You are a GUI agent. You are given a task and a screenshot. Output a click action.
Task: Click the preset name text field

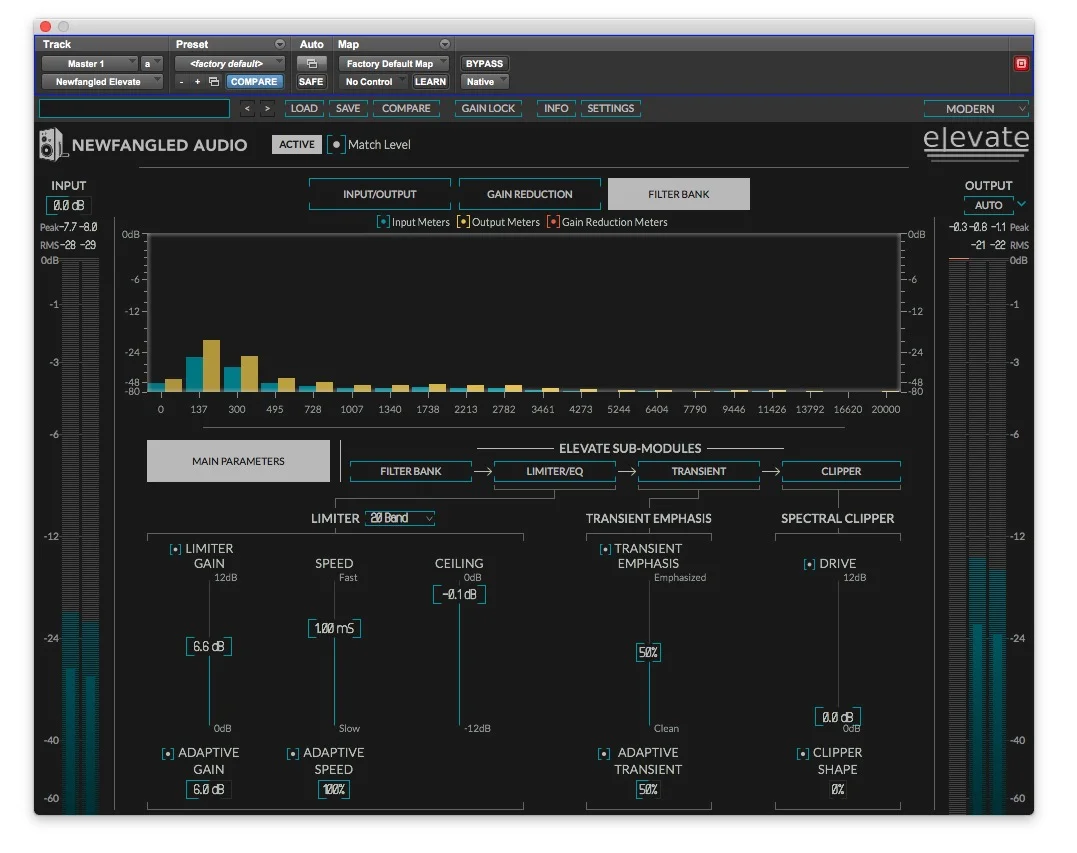click(x=135, y=109)
